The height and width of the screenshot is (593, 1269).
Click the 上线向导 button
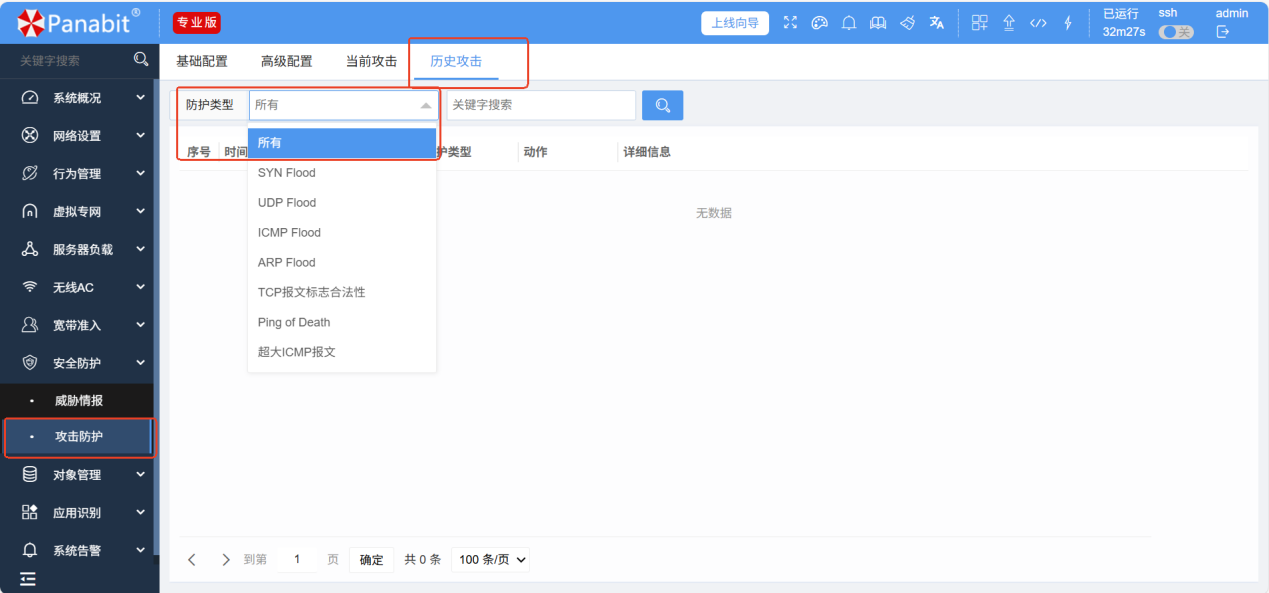[735, 23]
